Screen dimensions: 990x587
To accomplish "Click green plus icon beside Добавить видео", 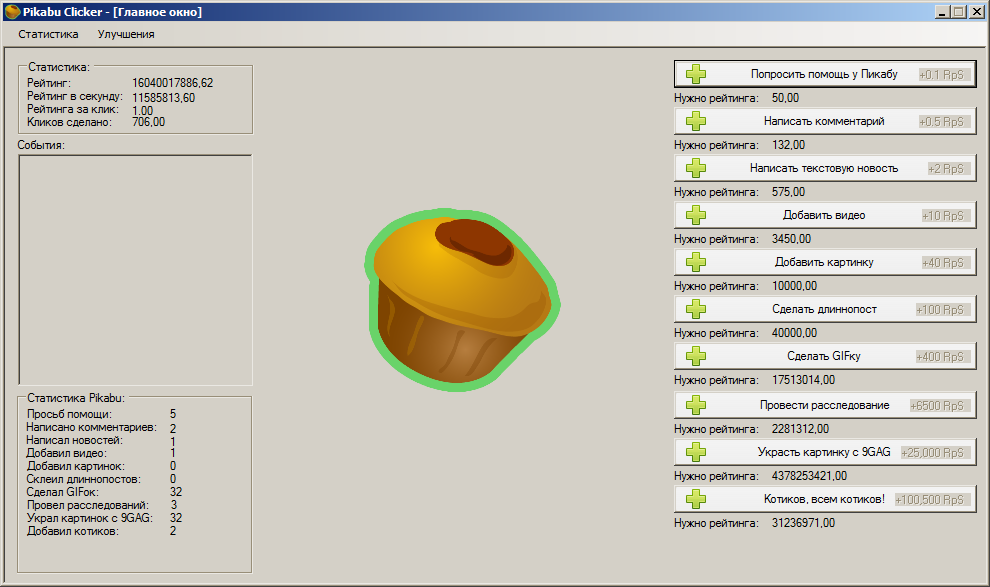I will click(x=696, y=215).
